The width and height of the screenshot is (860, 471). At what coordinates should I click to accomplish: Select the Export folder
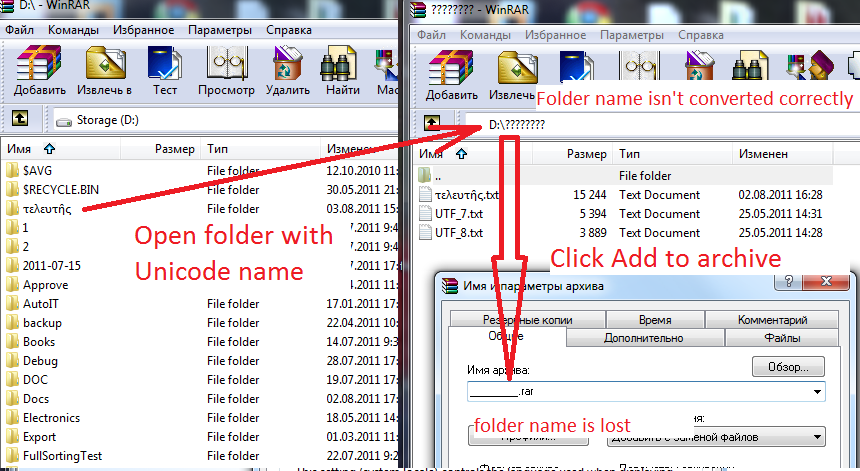[39, 437]
